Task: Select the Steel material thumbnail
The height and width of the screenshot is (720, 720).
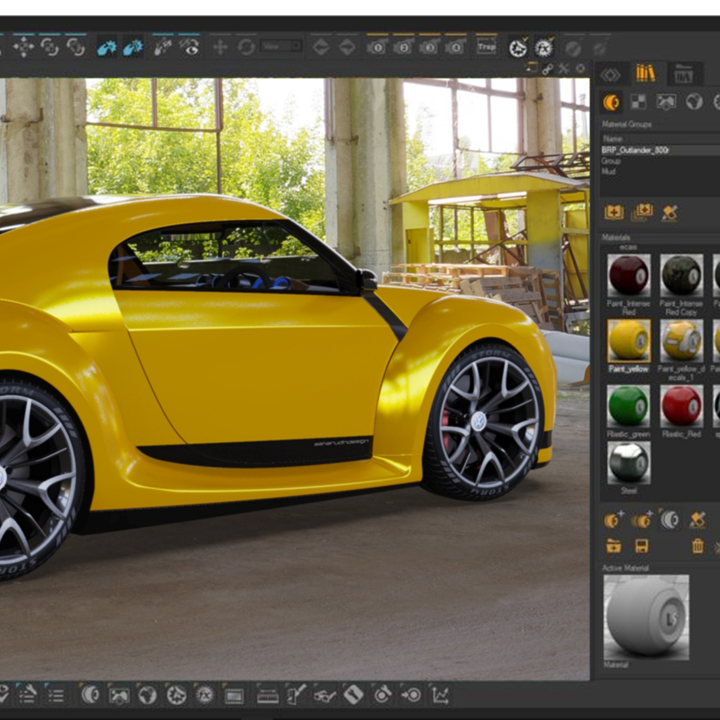Action: (x=628, y=463)
